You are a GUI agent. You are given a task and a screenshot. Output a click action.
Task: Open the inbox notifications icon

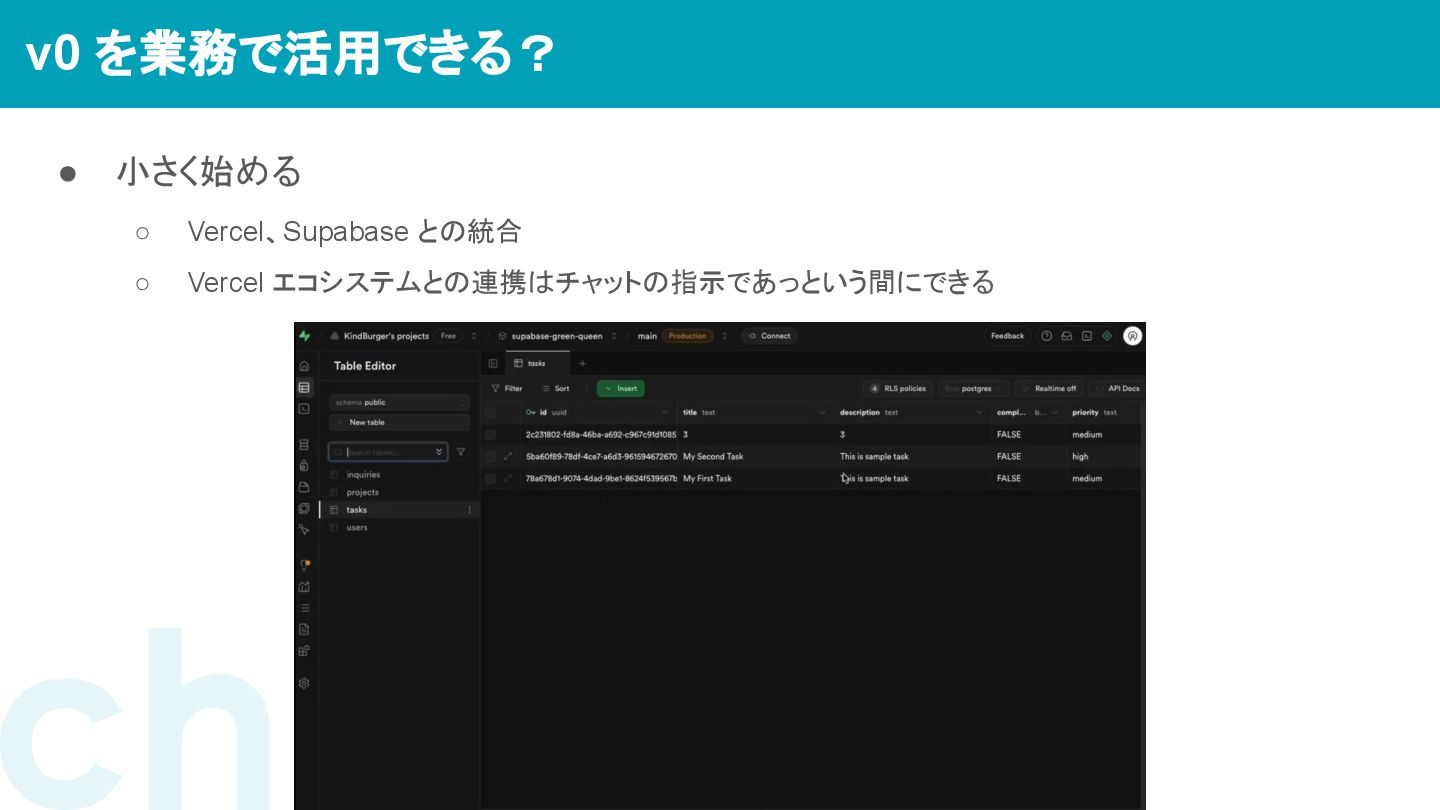[x=1067, y=336]
